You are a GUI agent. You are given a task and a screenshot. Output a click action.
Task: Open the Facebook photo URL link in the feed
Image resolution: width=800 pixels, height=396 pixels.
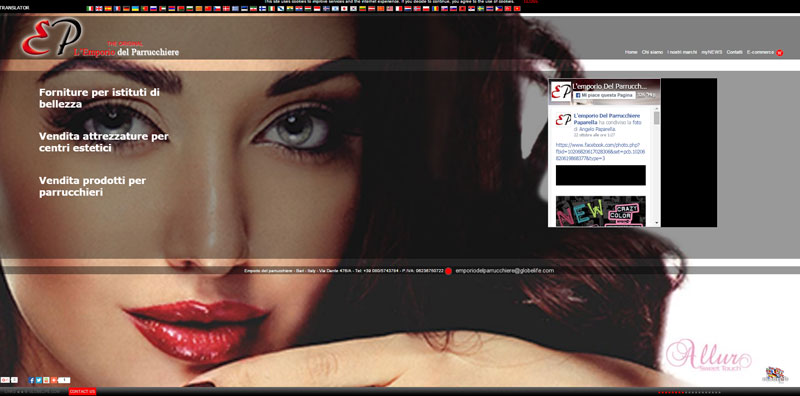pos(601,152)
